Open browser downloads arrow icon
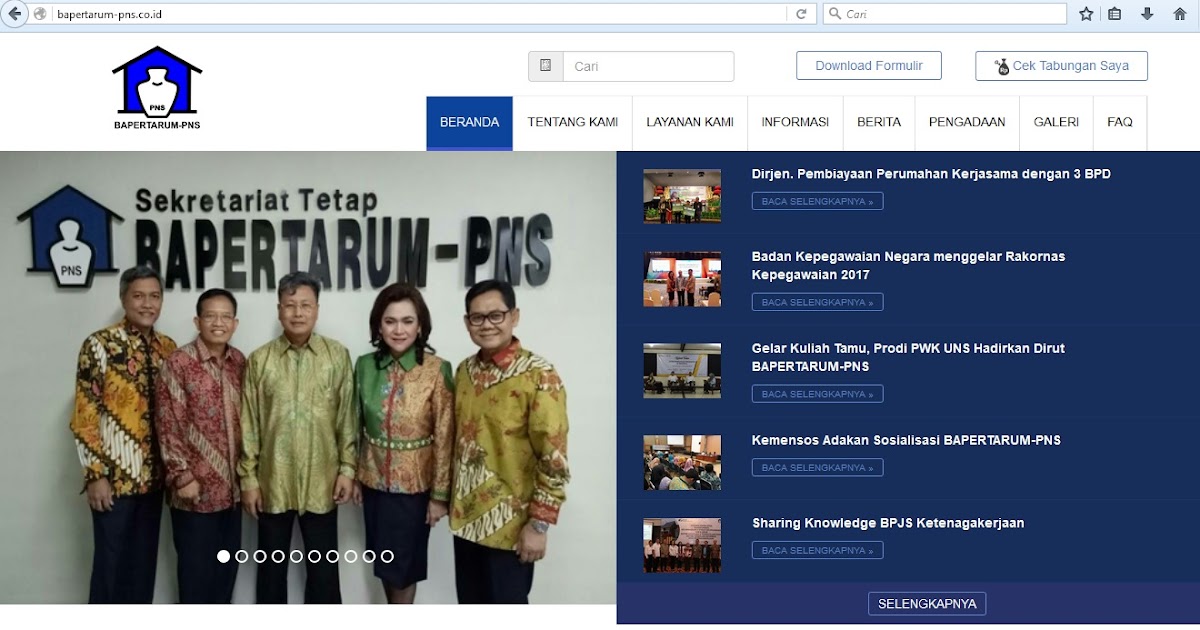 [1147, 14]
